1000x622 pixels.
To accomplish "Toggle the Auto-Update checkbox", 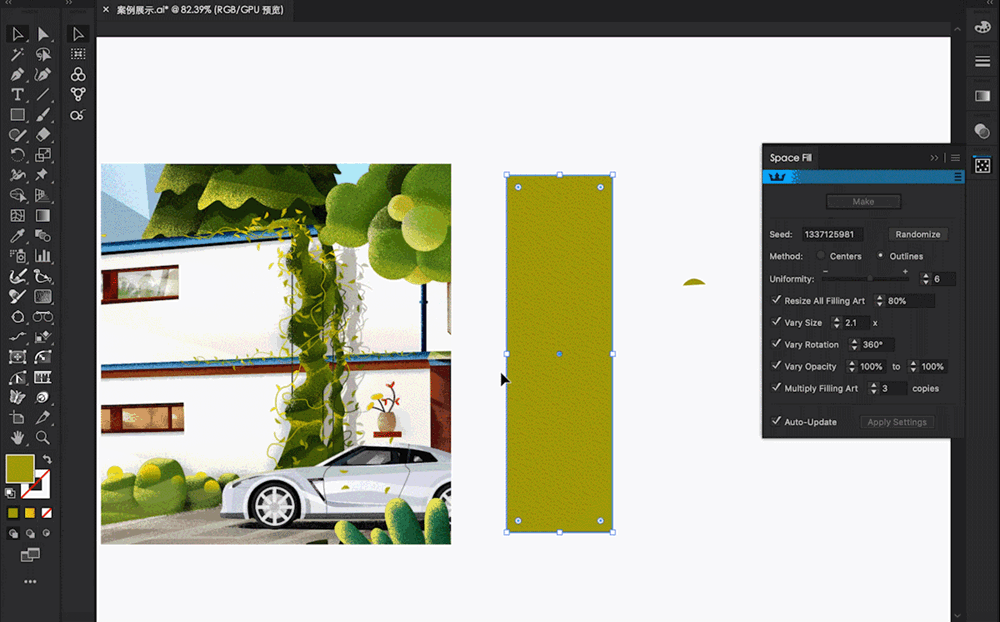I will (x=776, y=421).
